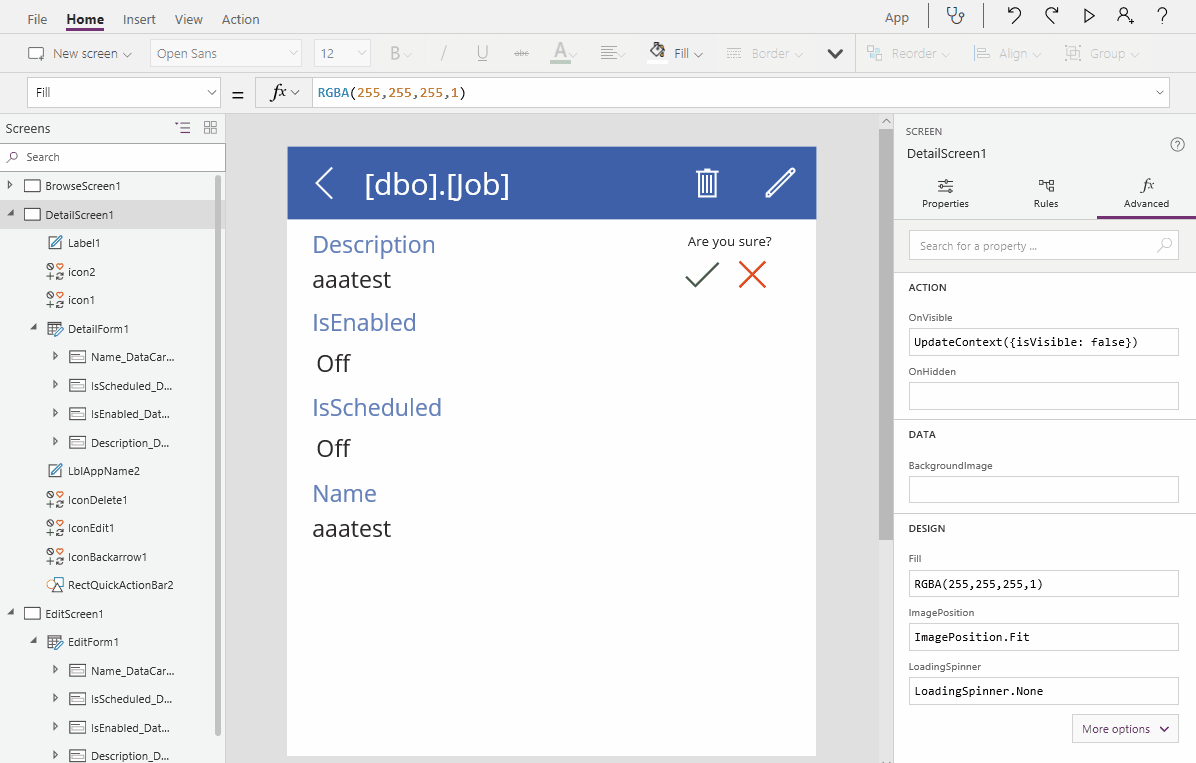Image resolution: width=1196 pixels, height=763 pixels.
Task: Run the app with the Play icon
Action: 1089,17
